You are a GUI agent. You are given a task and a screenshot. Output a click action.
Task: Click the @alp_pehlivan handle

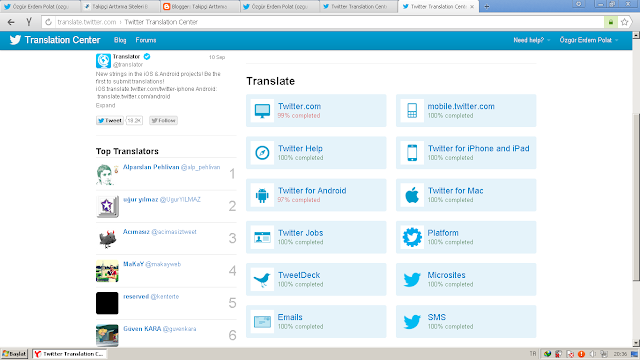pyautogui.click(x=200, y=167)
